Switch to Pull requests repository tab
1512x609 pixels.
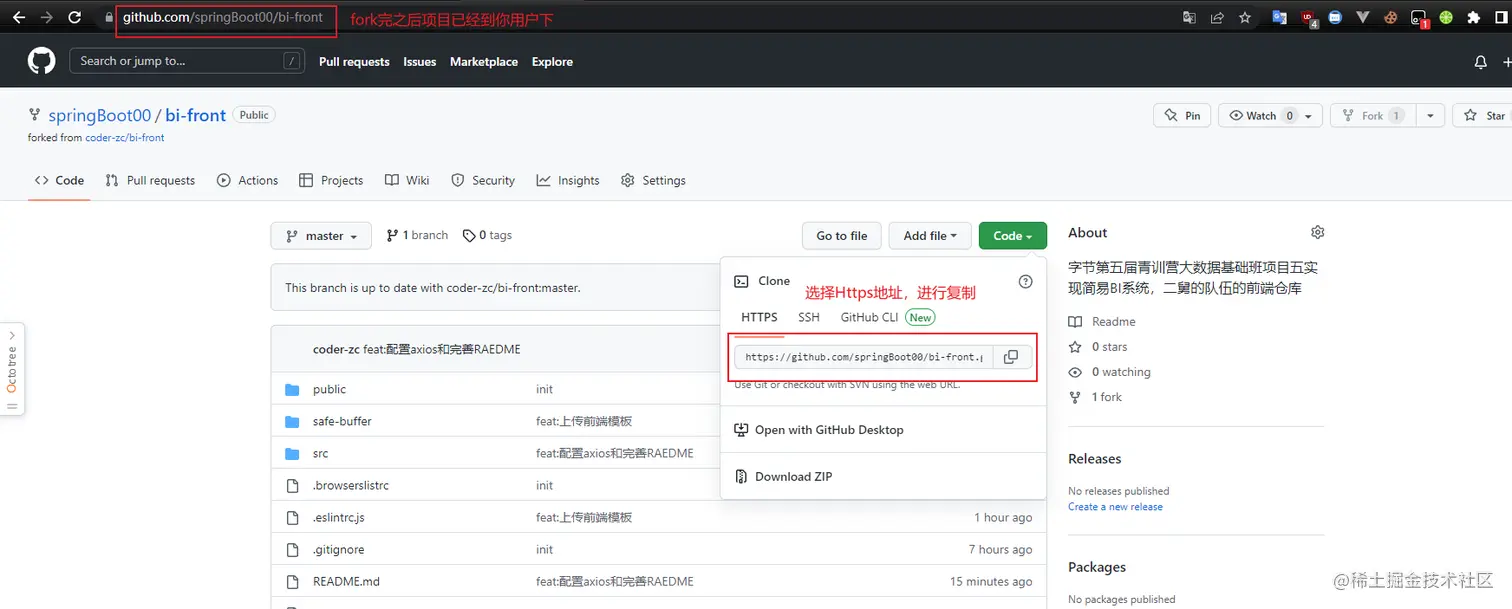pyautogui.click(x=150, y=180)
